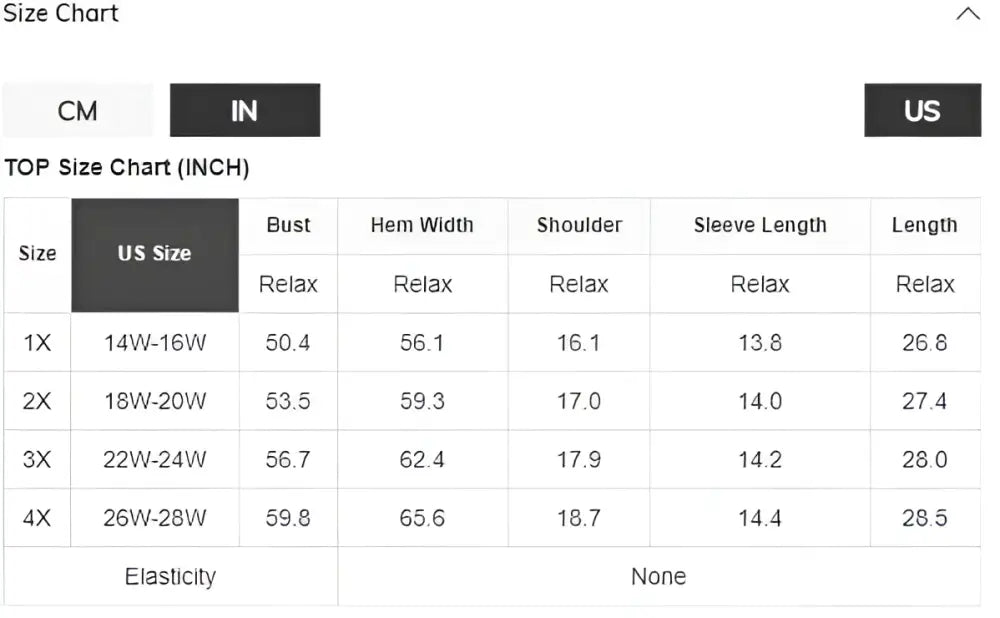
Task: Click the None elasticity value
Action: tap(659, 577)
